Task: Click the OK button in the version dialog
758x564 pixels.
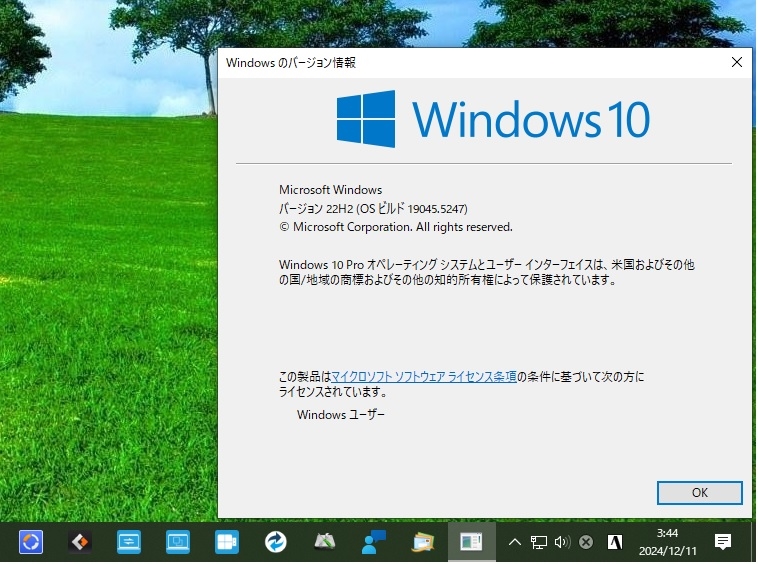Action: point(699,492)
